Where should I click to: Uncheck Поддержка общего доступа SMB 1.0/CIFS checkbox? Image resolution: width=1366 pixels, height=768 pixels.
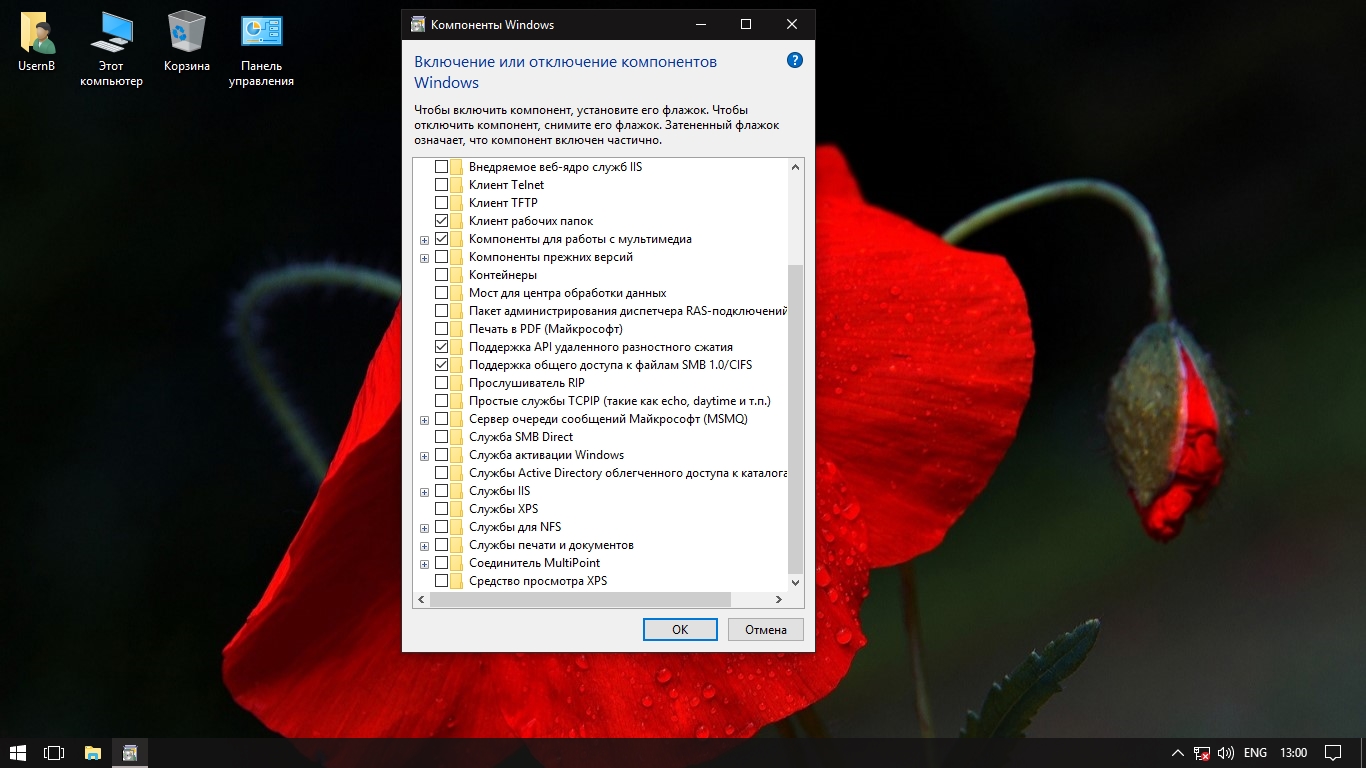tap(441, 365)
